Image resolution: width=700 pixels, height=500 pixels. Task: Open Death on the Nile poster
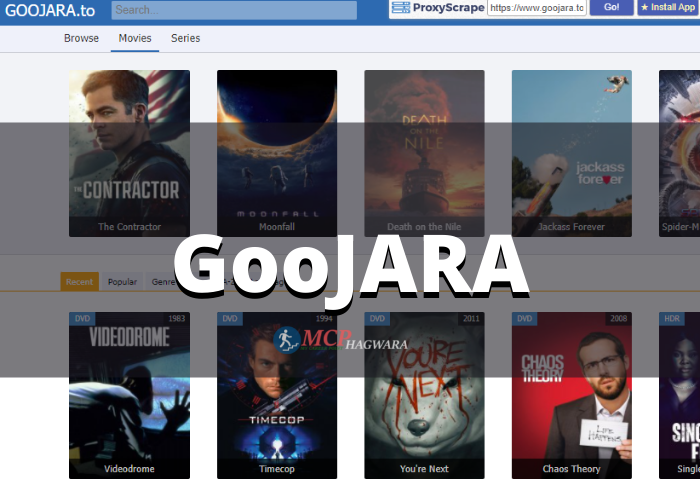(424, 153)
